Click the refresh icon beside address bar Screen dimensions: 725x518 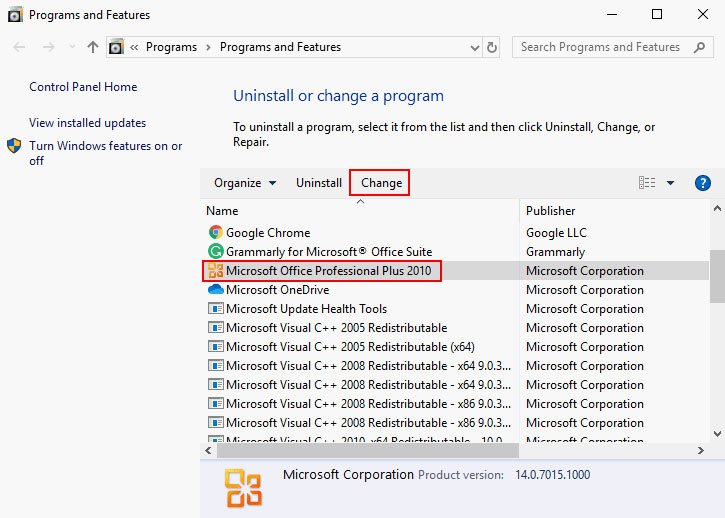[x=492, y=47]
